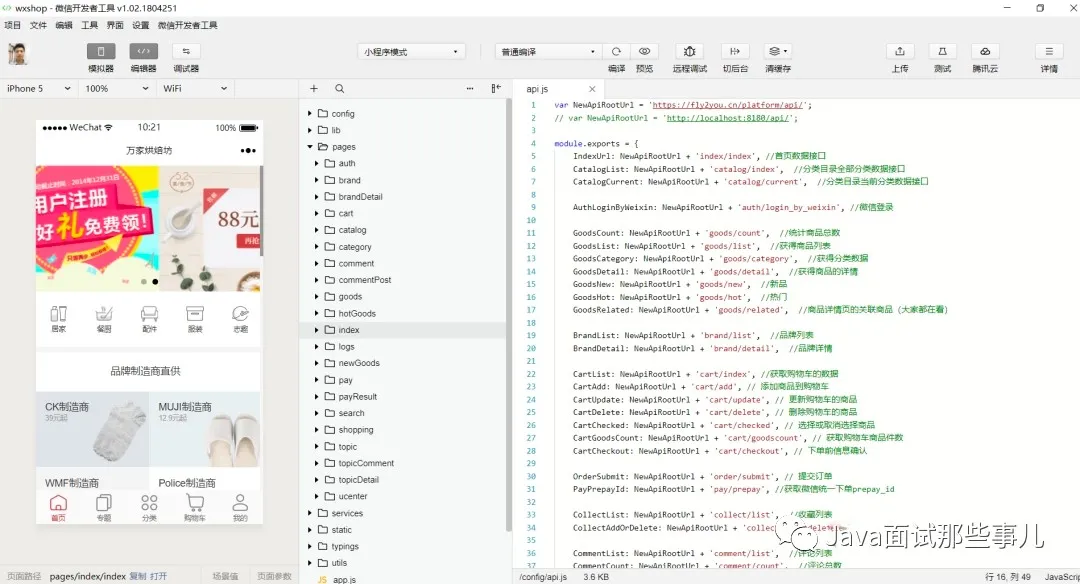Start 远程调试 remote debugging
The image size is (1080, 584).
pos(688,57)
